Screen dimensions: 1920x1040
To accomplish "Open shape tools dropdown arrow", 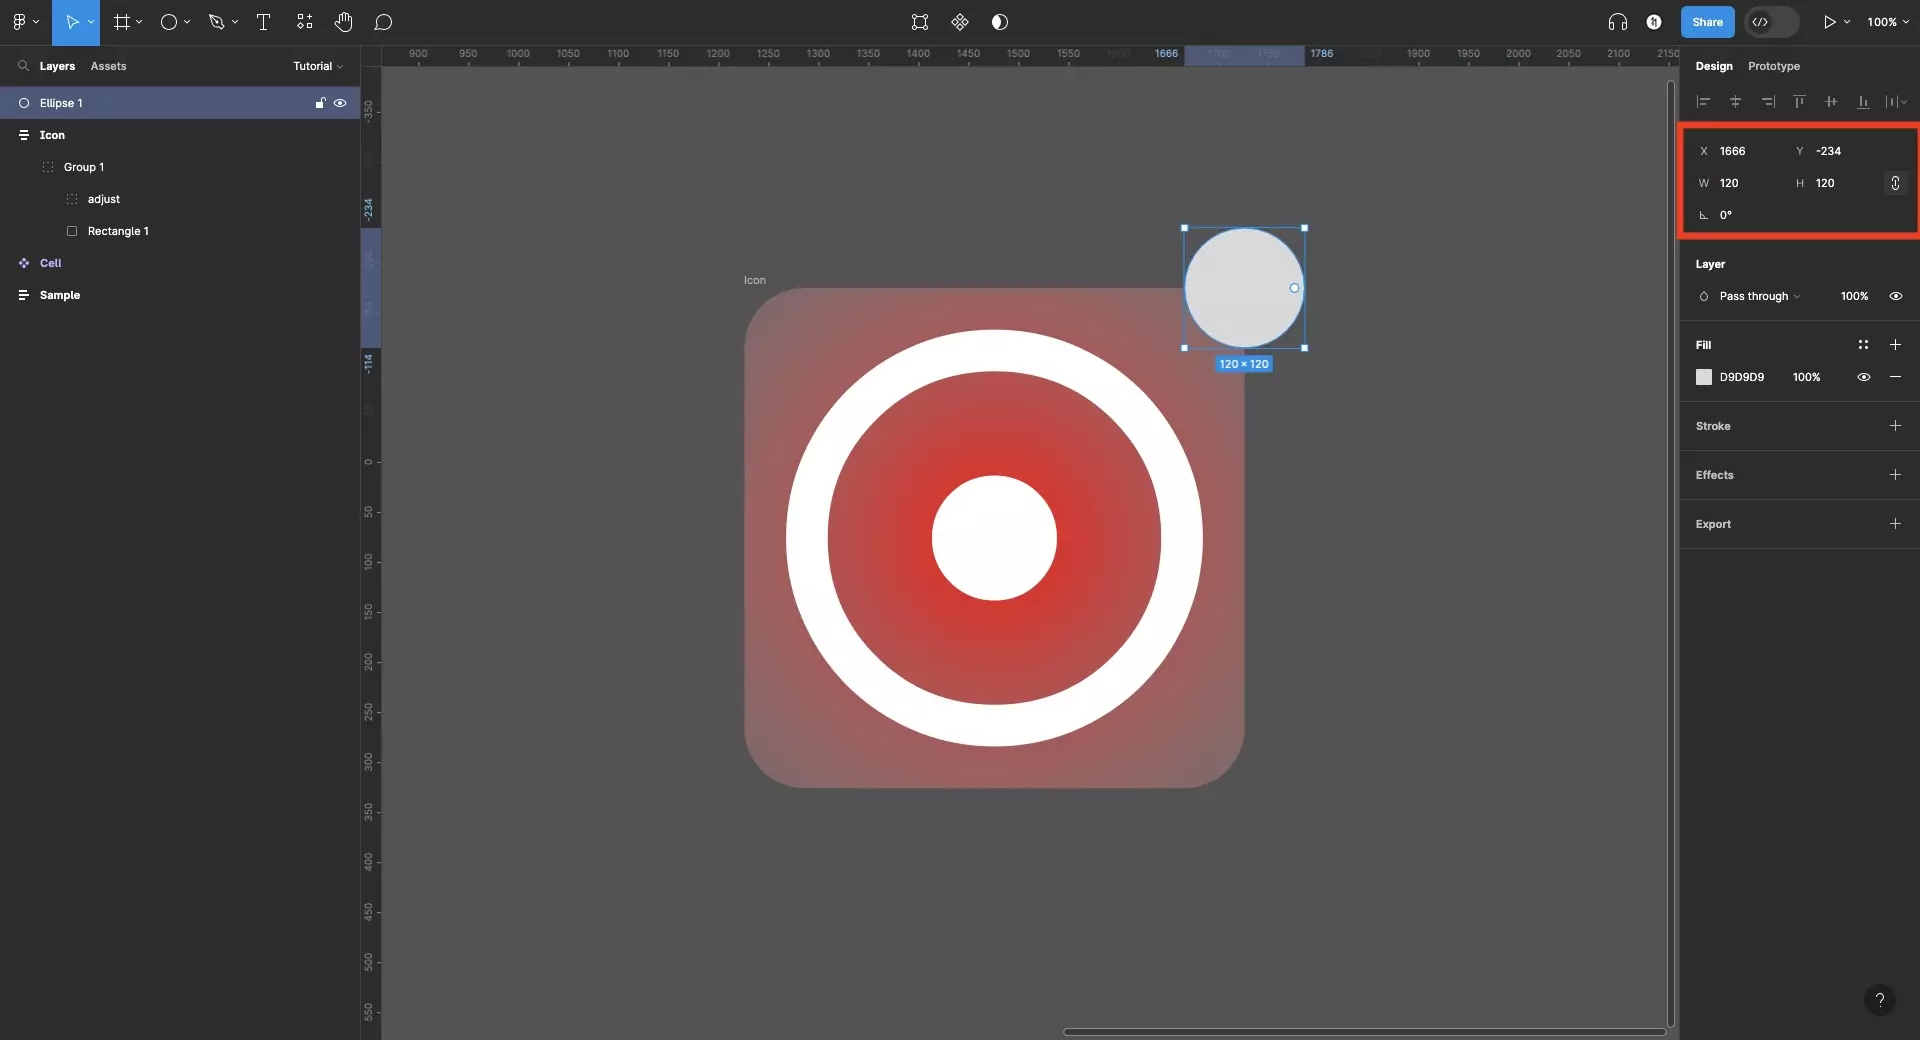I will 187,22.
